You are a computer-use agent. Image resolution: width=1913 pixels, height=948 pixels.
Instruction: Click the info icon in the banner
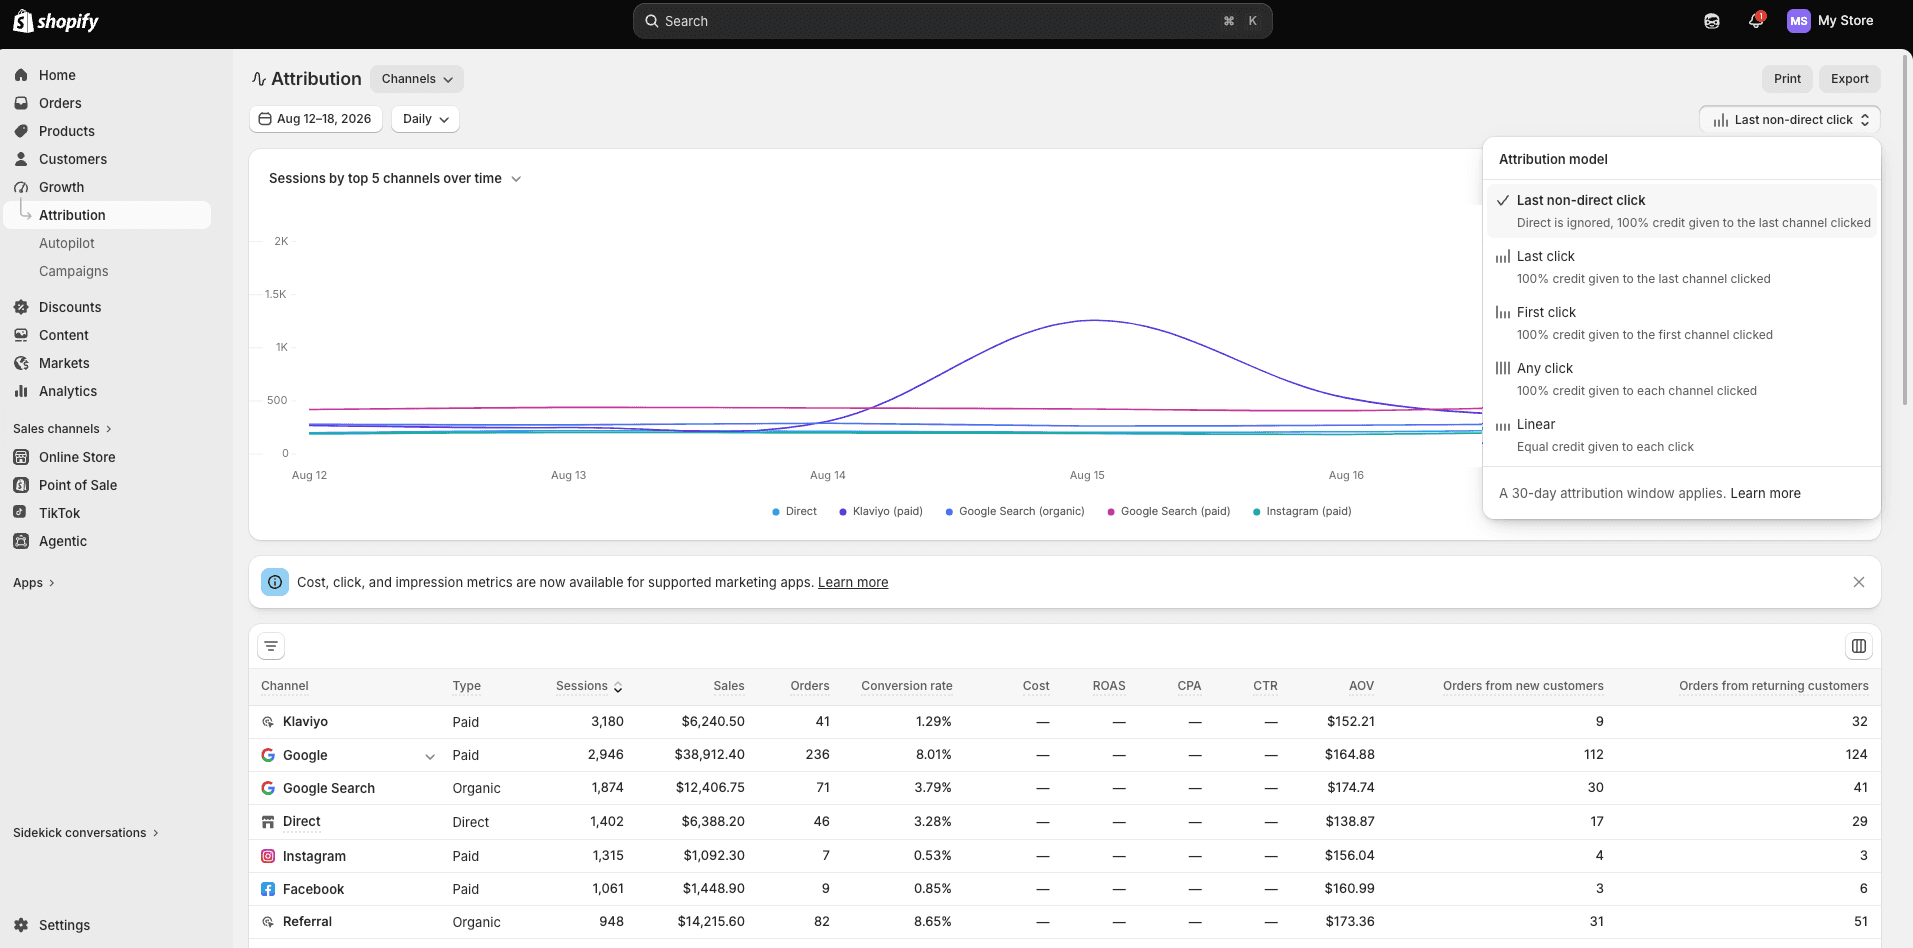pyautogui.click(x=275, y=582)
